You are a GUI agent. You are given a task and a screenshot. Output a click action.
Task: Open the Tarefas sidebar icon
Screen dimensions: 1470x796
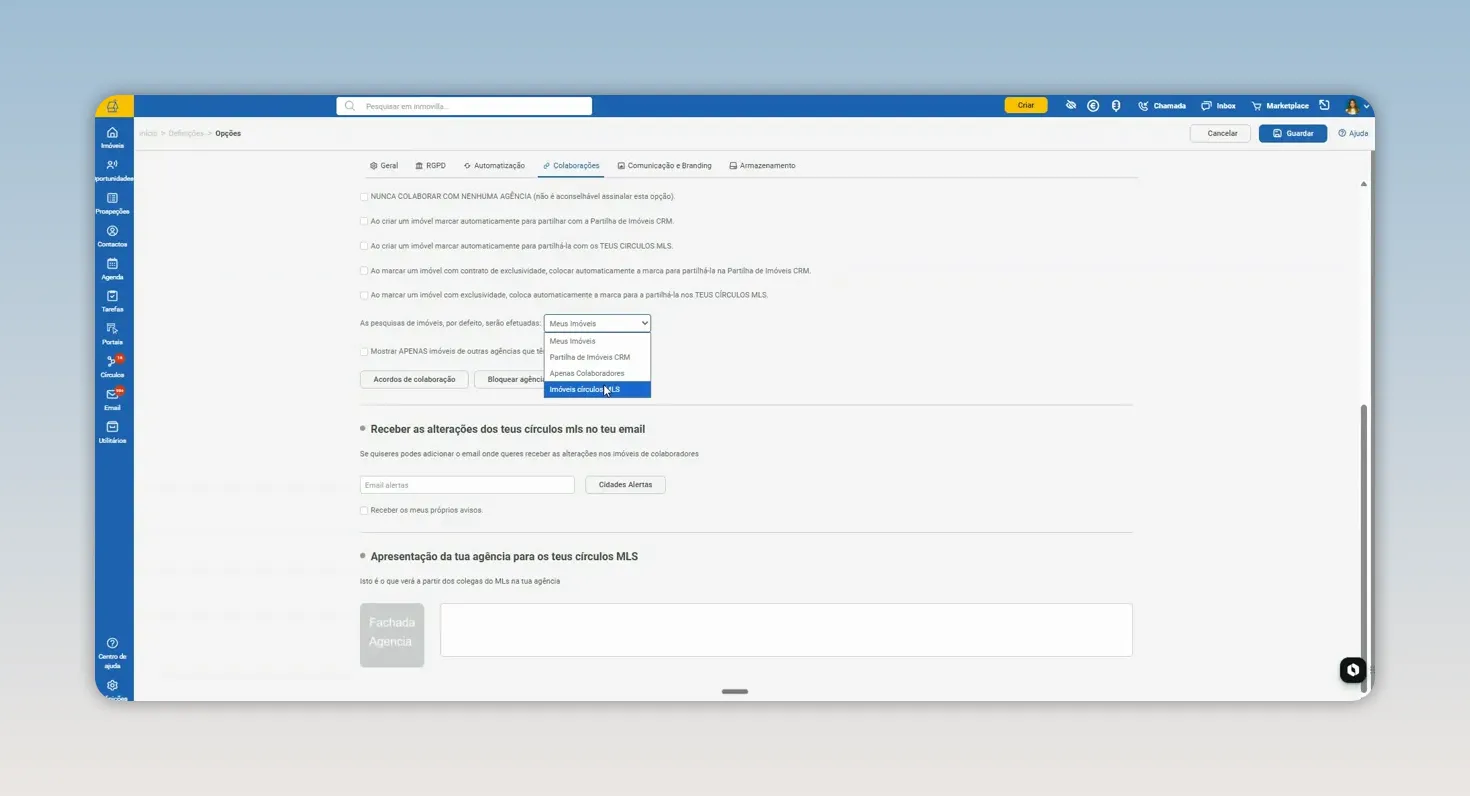112,301
